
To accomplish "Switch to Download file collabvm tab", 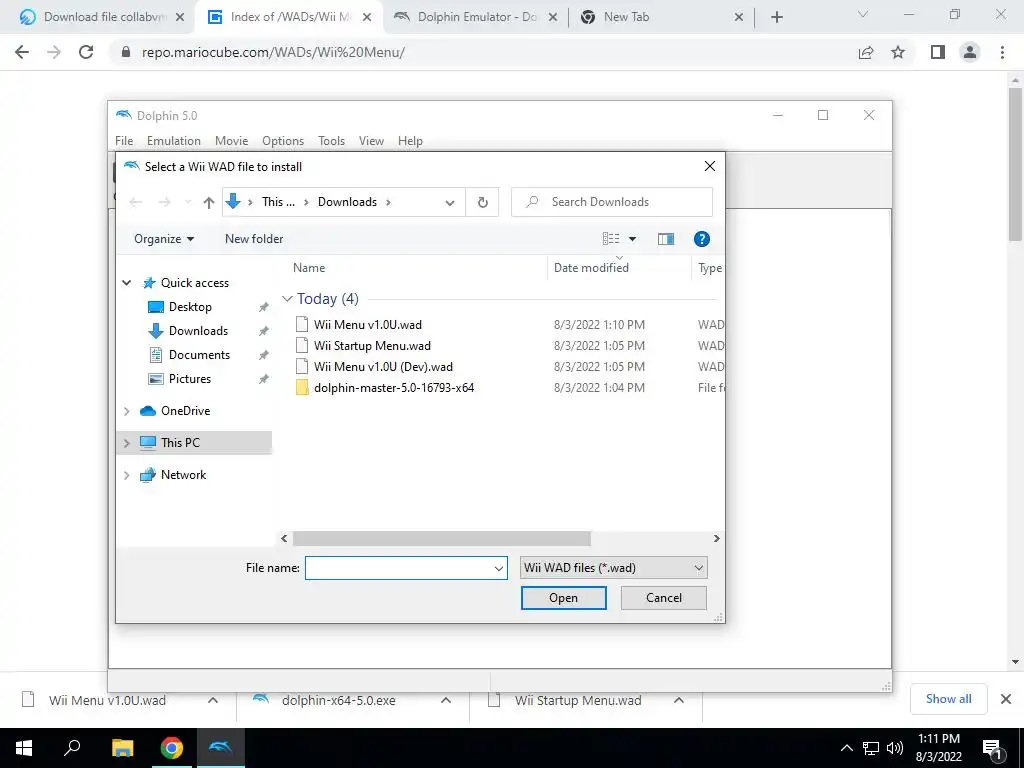I will 98,18.
